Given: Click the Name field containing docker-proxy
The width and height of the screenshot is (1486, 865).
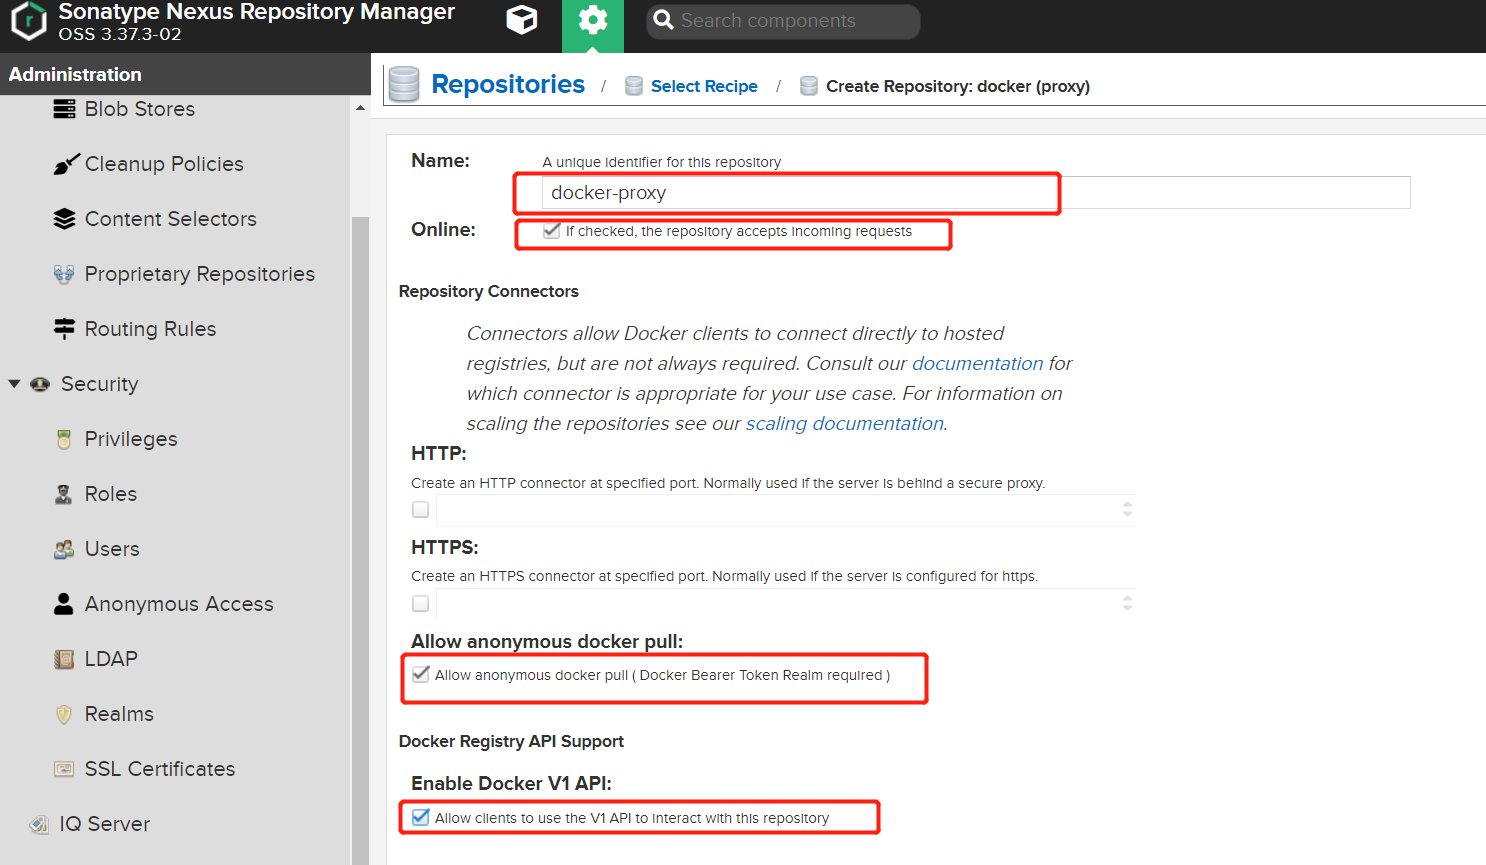Looking at the screenshot, I should tap(976, 193).
